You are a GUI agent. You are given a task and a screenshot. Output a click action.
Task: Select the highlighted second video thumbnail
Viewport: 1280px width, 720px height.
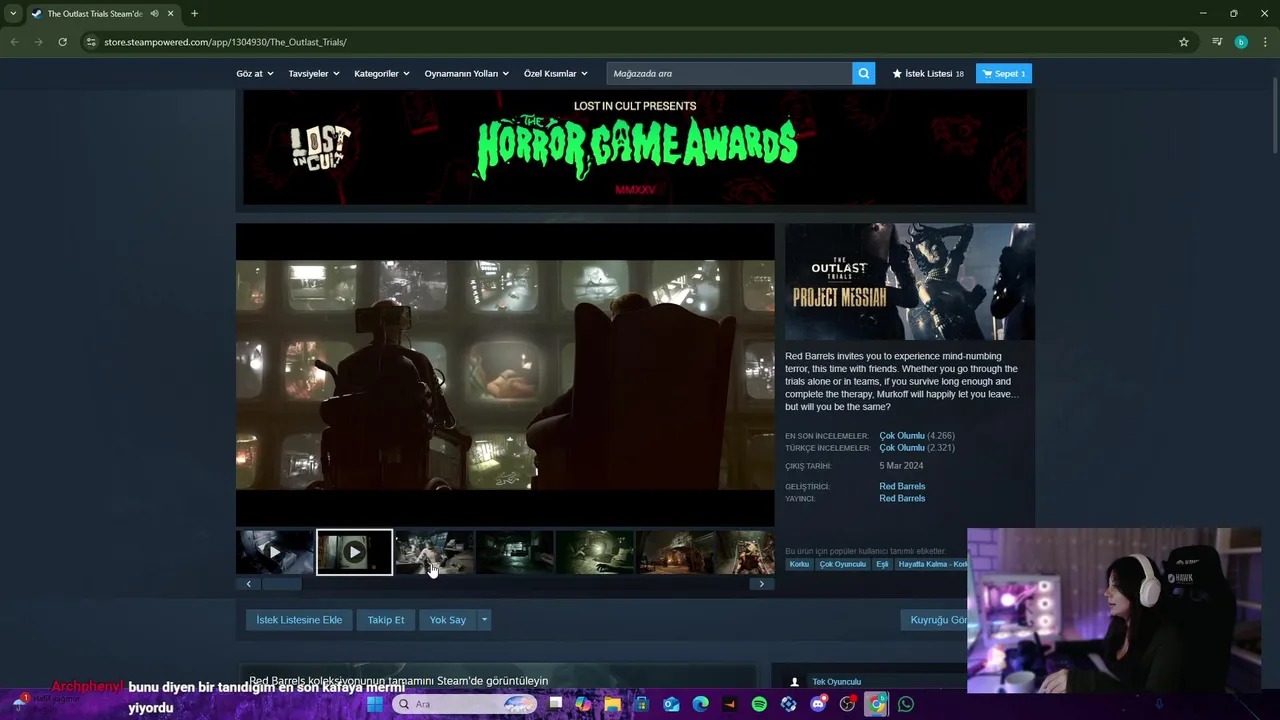354,552
